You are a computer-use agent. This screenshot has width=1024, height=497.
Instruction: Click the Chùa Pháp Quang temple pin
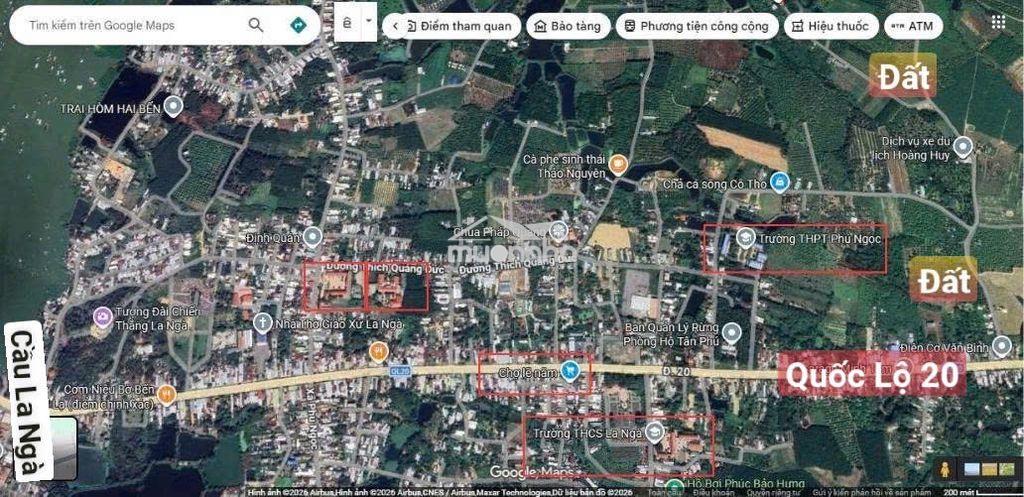tap(558, 230)
